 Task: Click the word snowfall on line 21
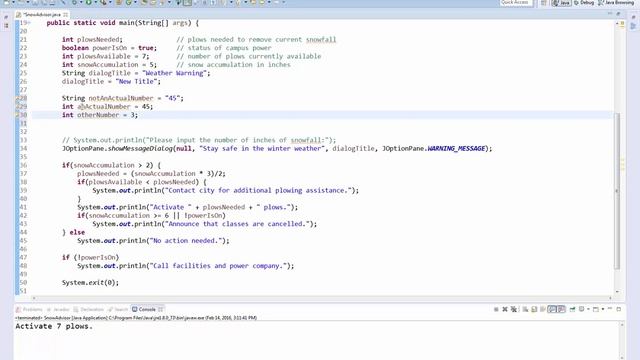(x=321, y=40)
